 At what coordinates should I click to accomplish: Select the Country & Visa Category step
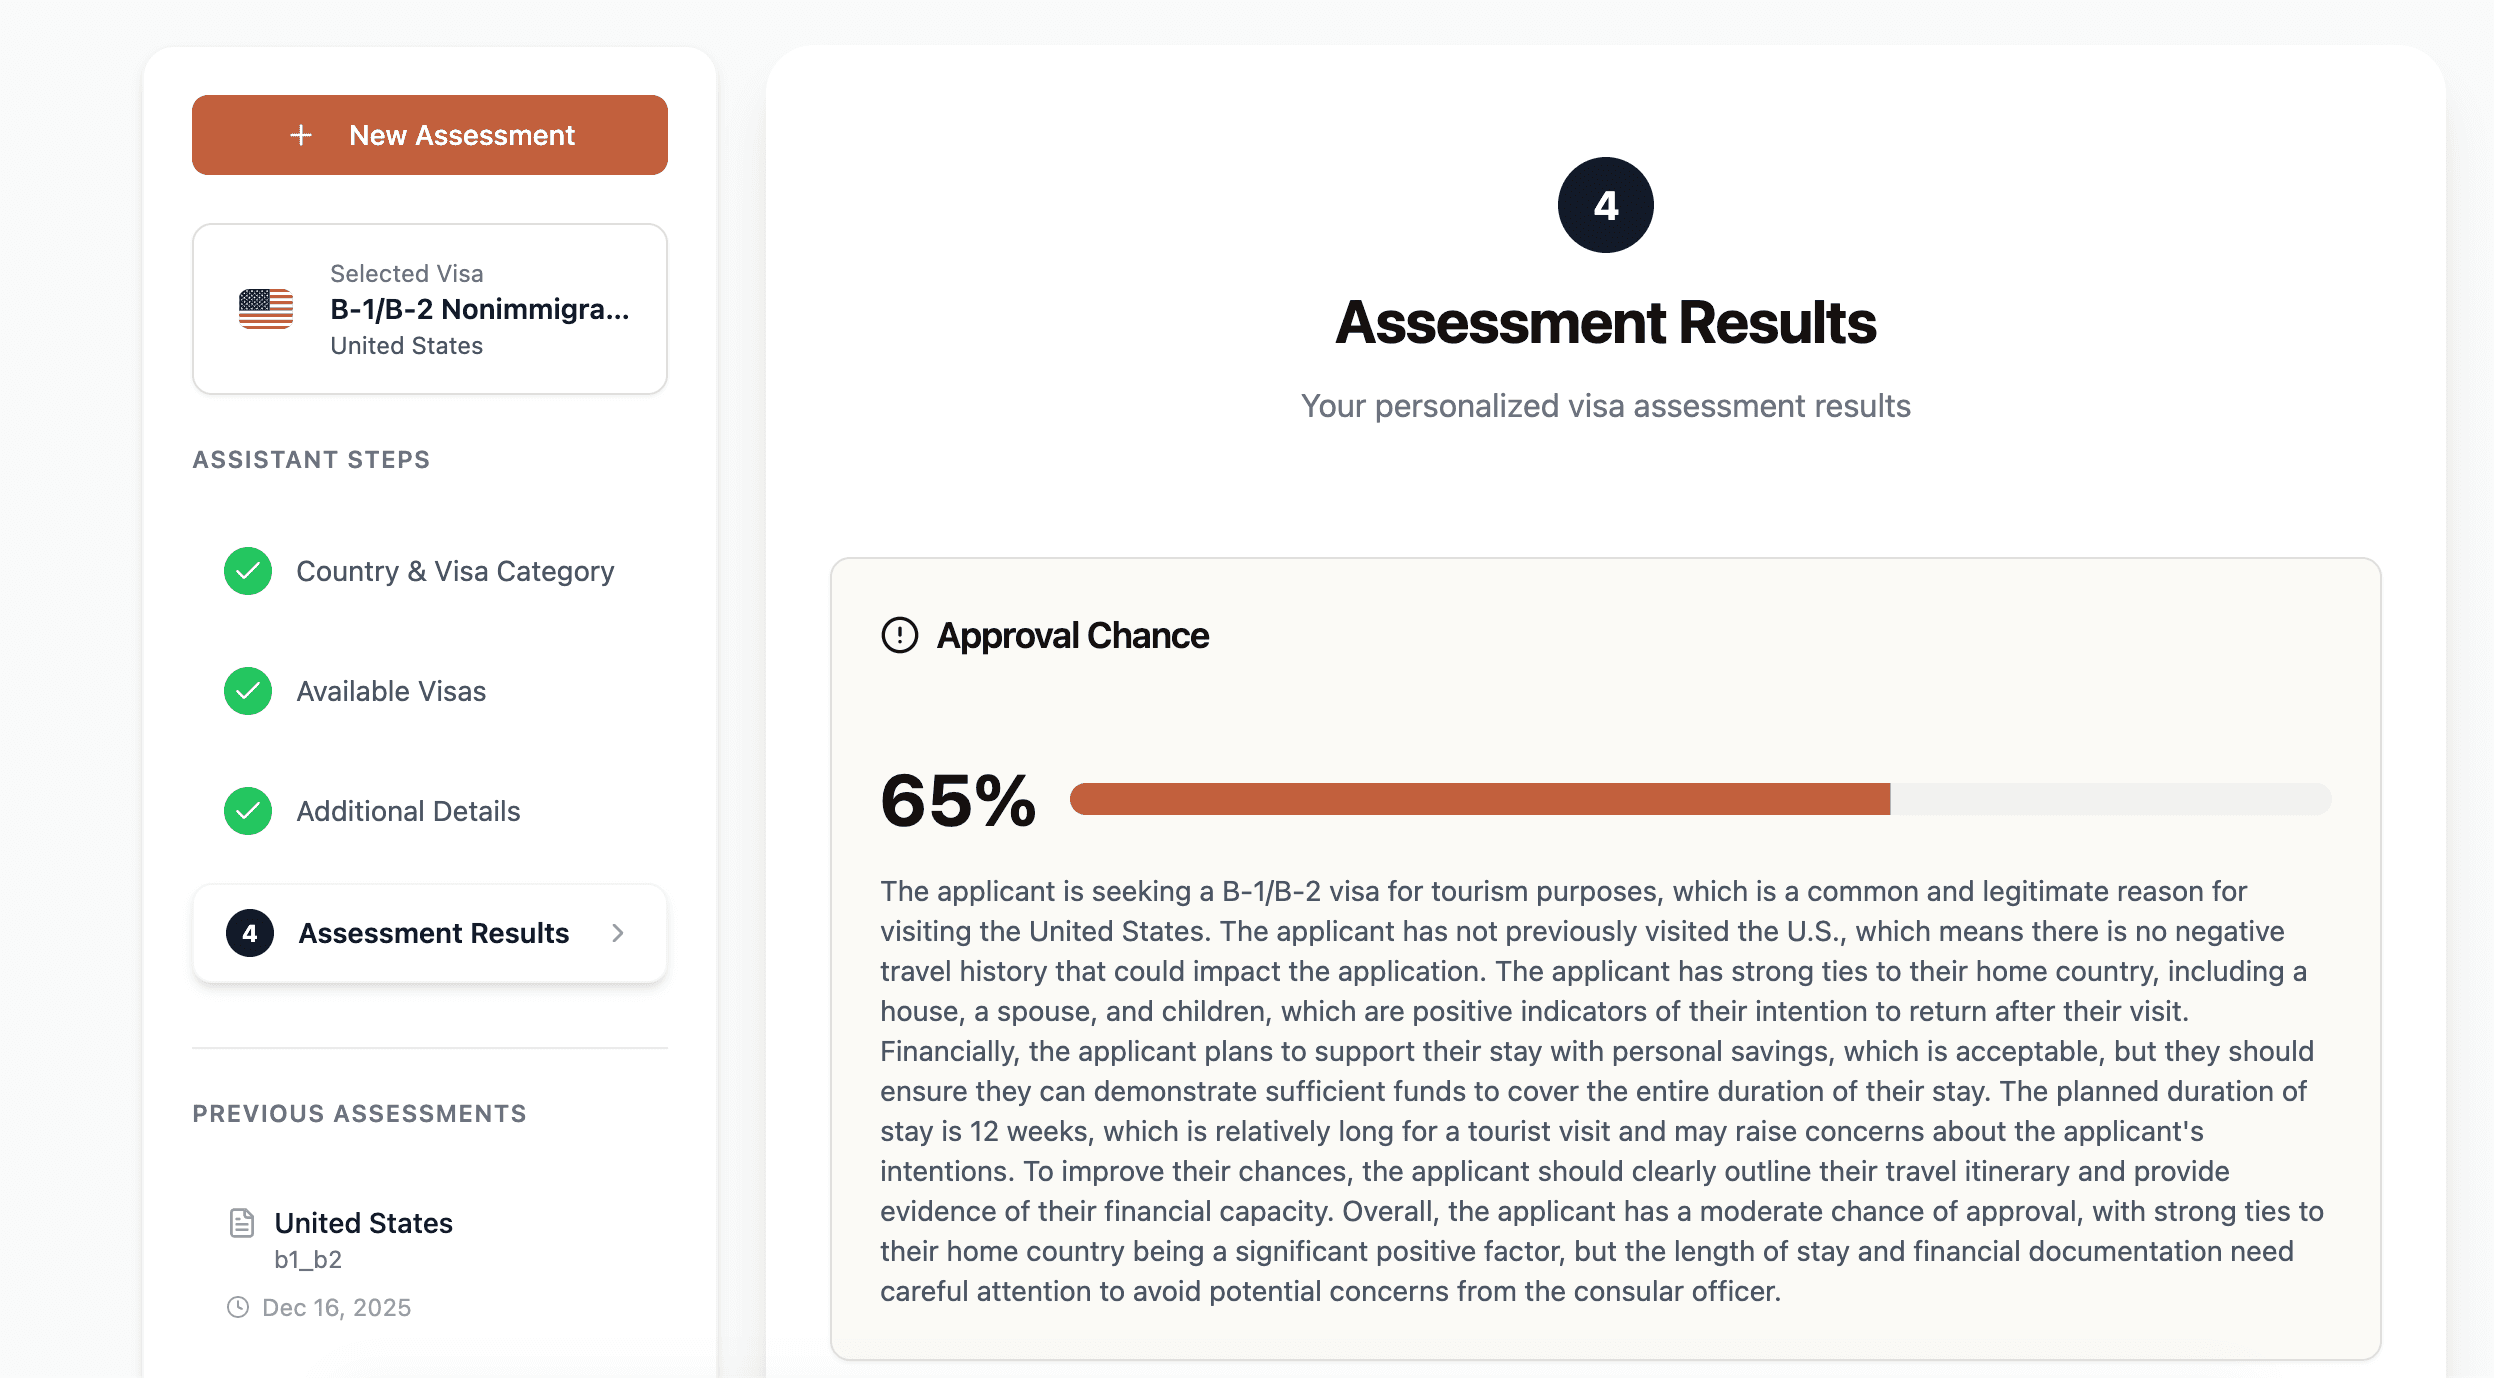(455, 571)
